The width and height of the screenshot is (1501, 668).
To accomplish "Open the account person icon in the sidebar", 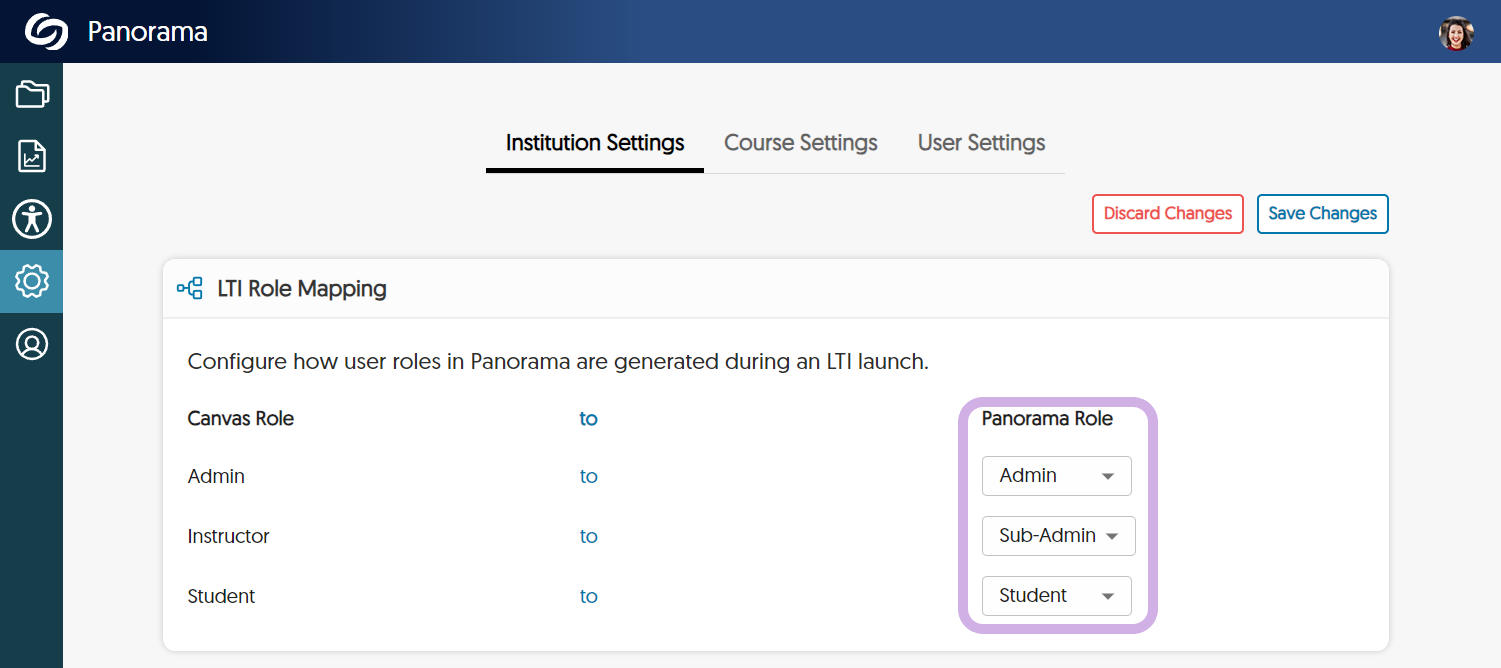I will [x=32, y=344].
